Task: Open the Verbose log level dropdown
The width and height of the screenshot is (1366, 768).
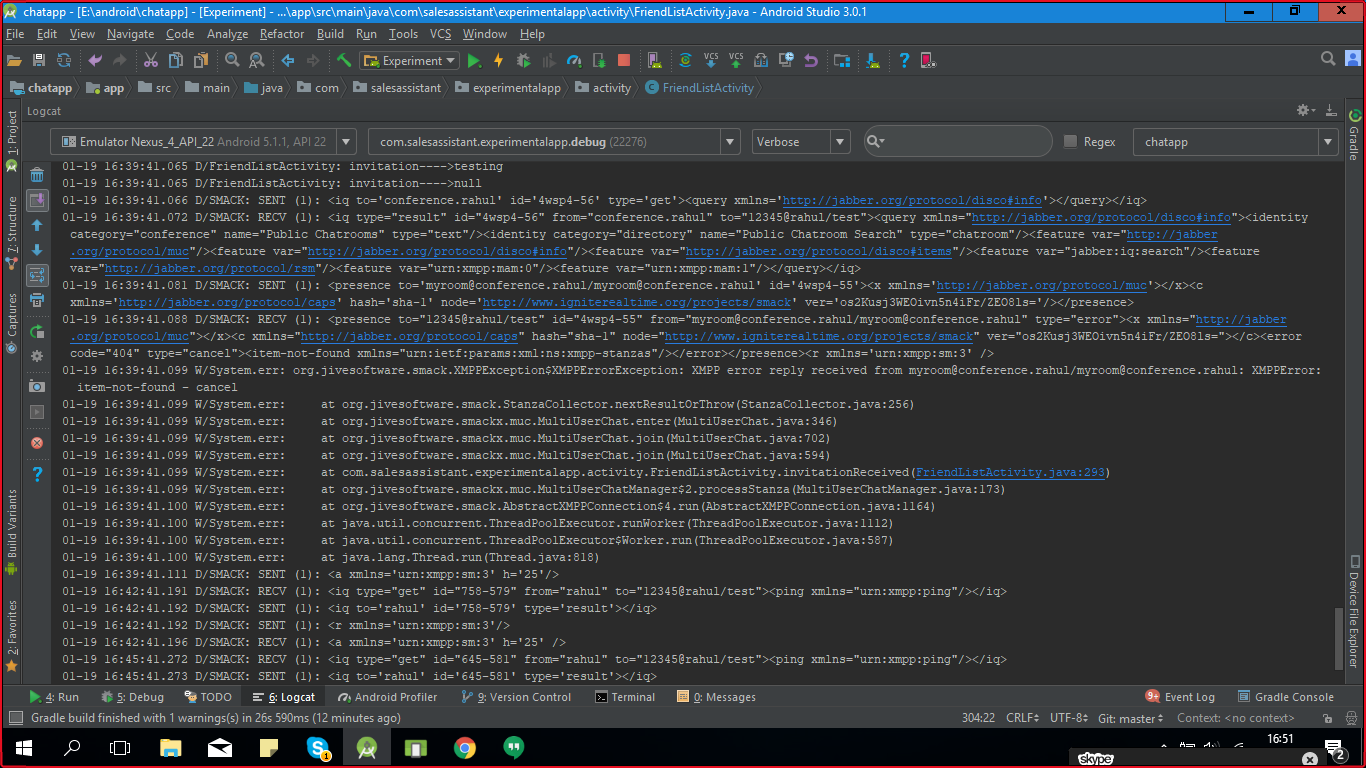Action: (x=840, y=142)
